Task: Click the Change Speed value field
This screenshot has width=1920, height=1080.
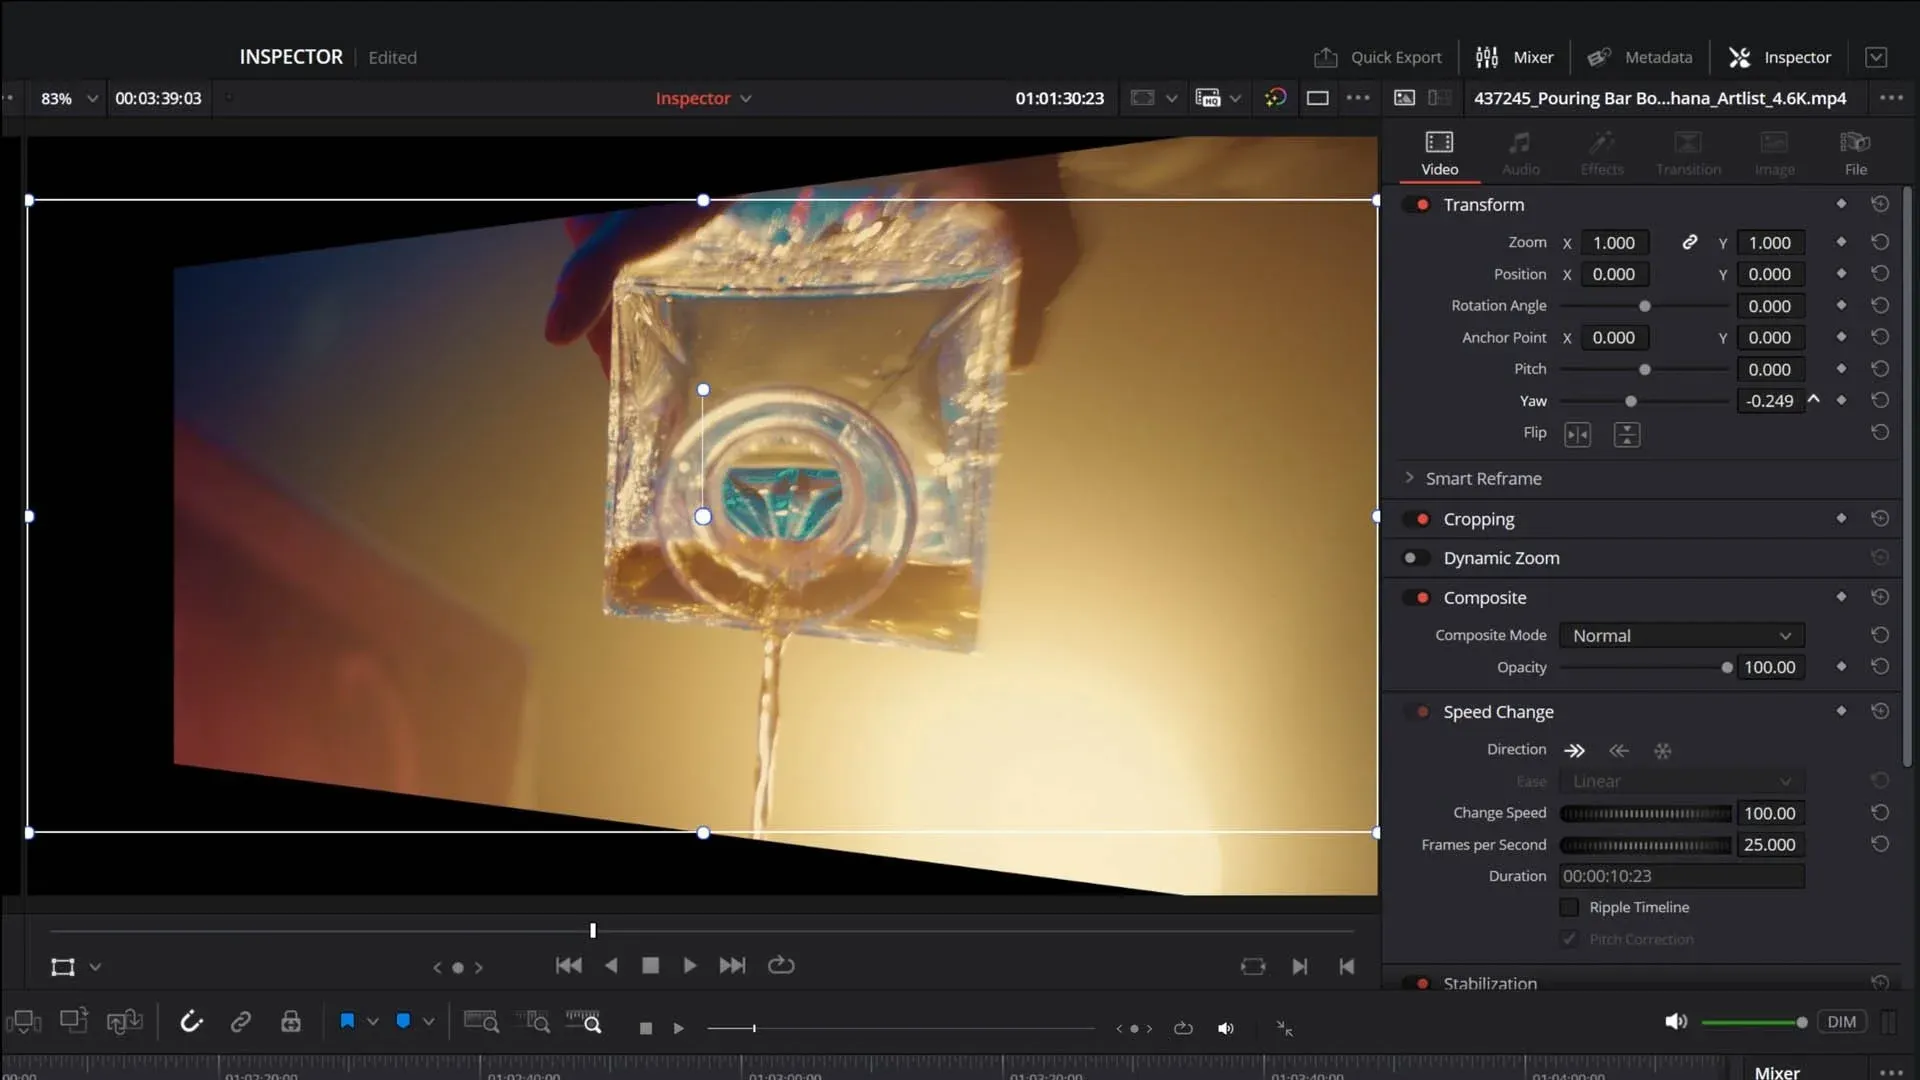Action: [x=1770, y=813]
